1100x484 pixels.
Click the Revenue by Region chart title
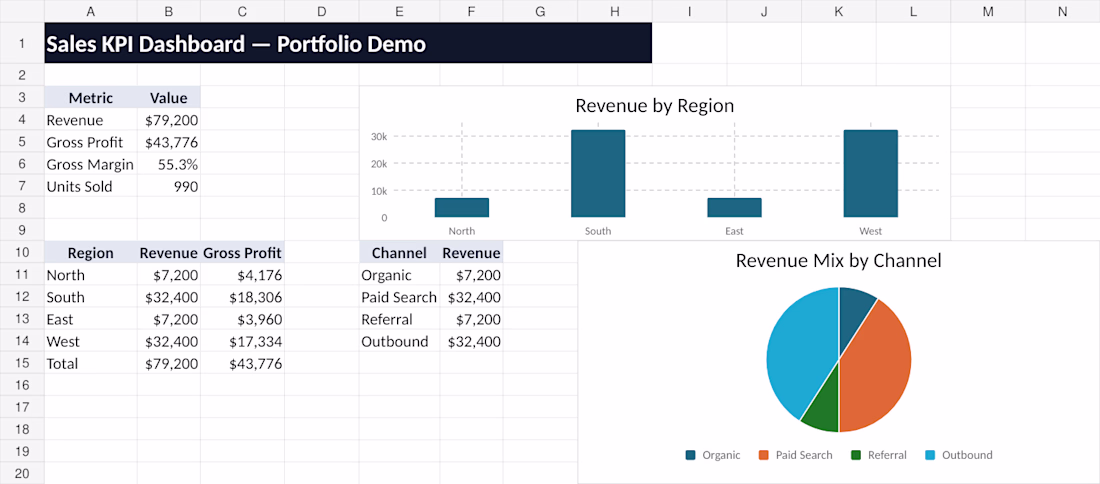click(655, 105)
